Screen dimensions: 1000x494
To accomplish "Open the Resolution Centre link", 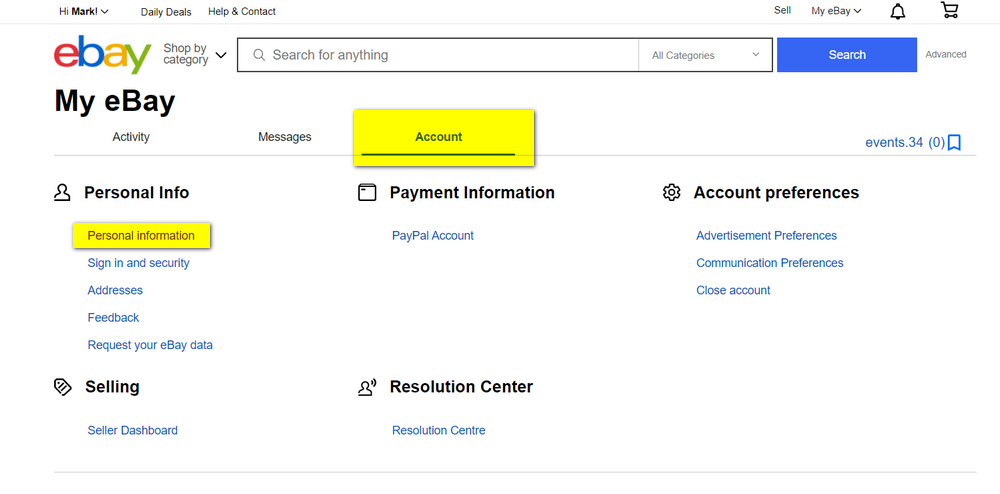I will (x=438, y=431).
